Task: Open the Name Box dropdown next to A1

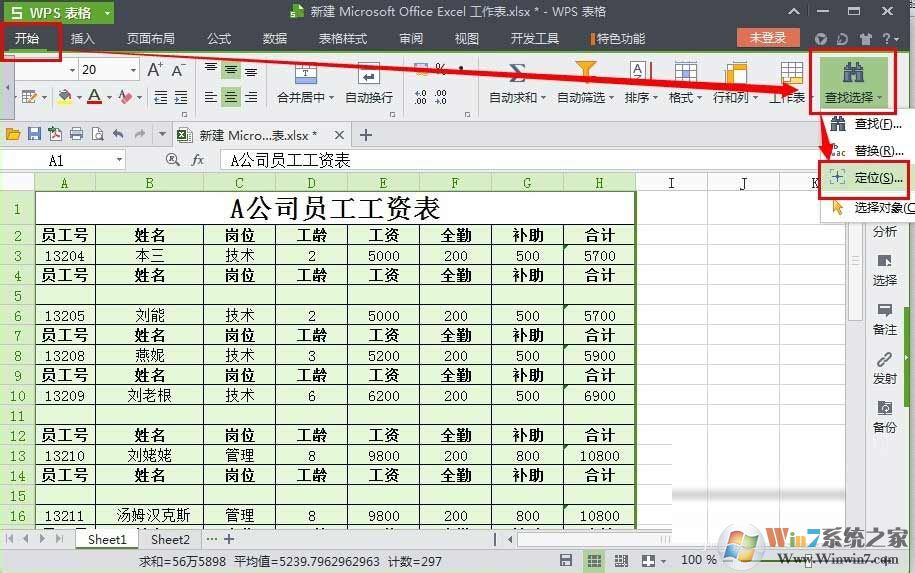Action: point(119,160)
